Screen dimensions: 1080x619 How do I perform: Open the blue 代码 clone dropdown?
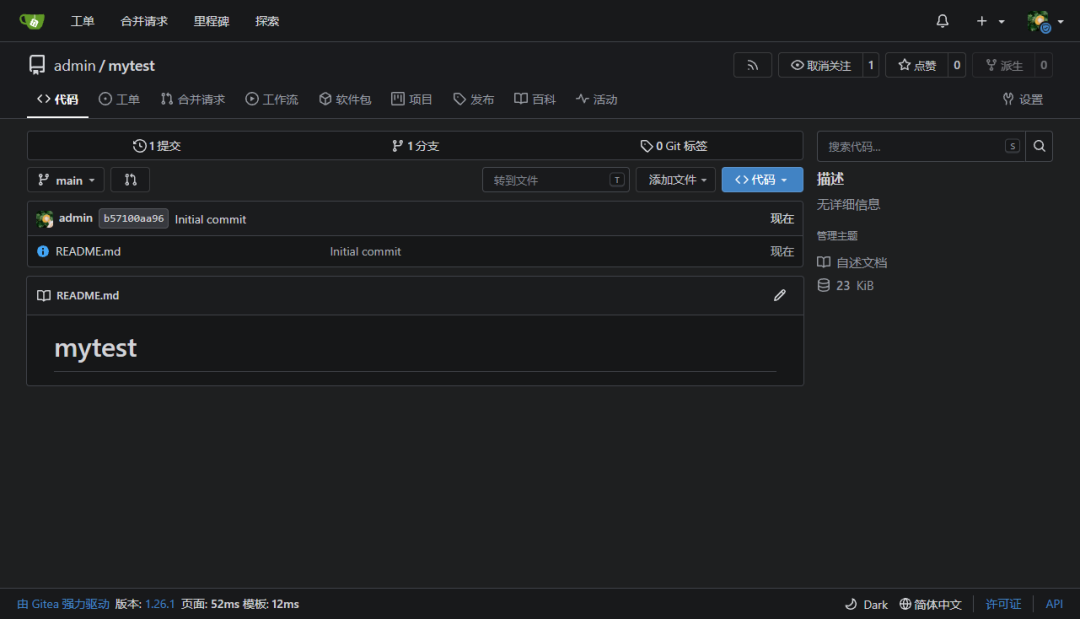(762, 180)
